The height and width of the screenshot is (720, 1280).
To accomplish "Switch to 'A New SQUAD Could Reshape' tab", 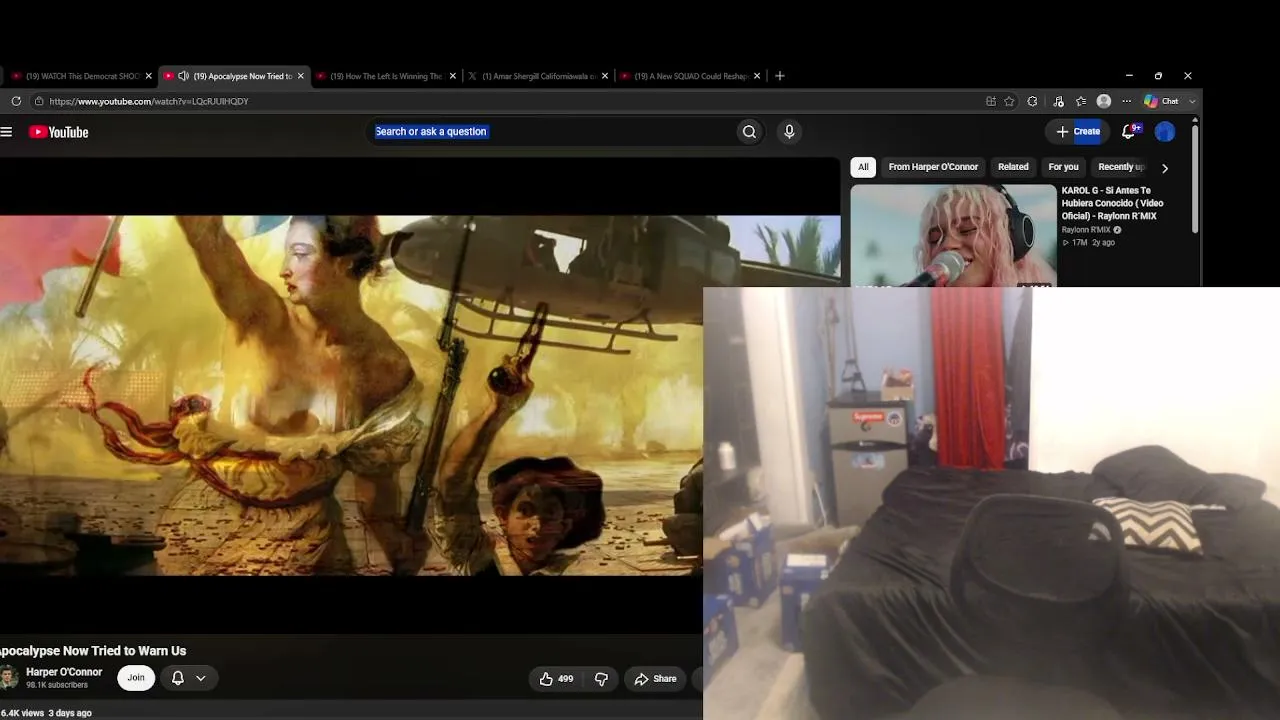I will coord(689,76).
